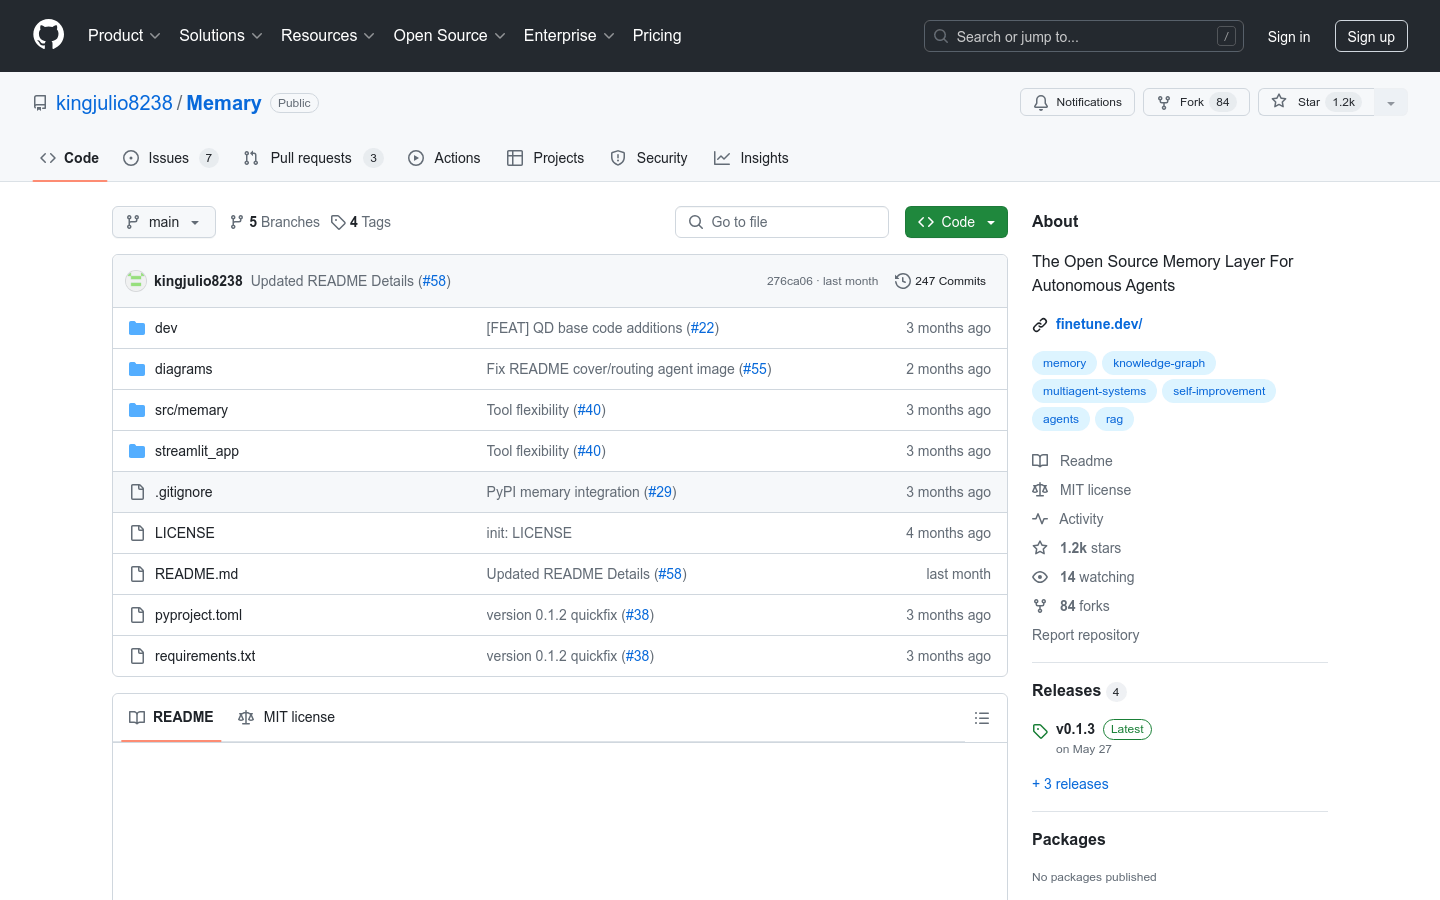1440x900 pixels.
Task: View the 5 Branches link
Action: [275, 222]
